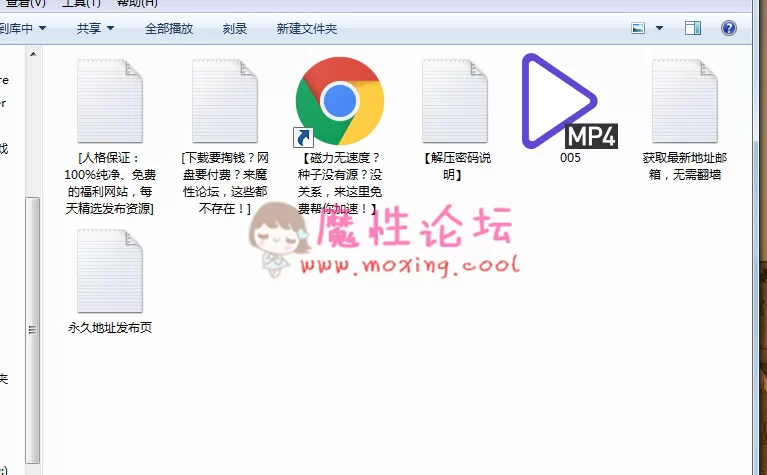Image resolution: width=767 pixels, height=475 pixels.
Task: Select the 人格保证 text file icon
Action: 110,101
